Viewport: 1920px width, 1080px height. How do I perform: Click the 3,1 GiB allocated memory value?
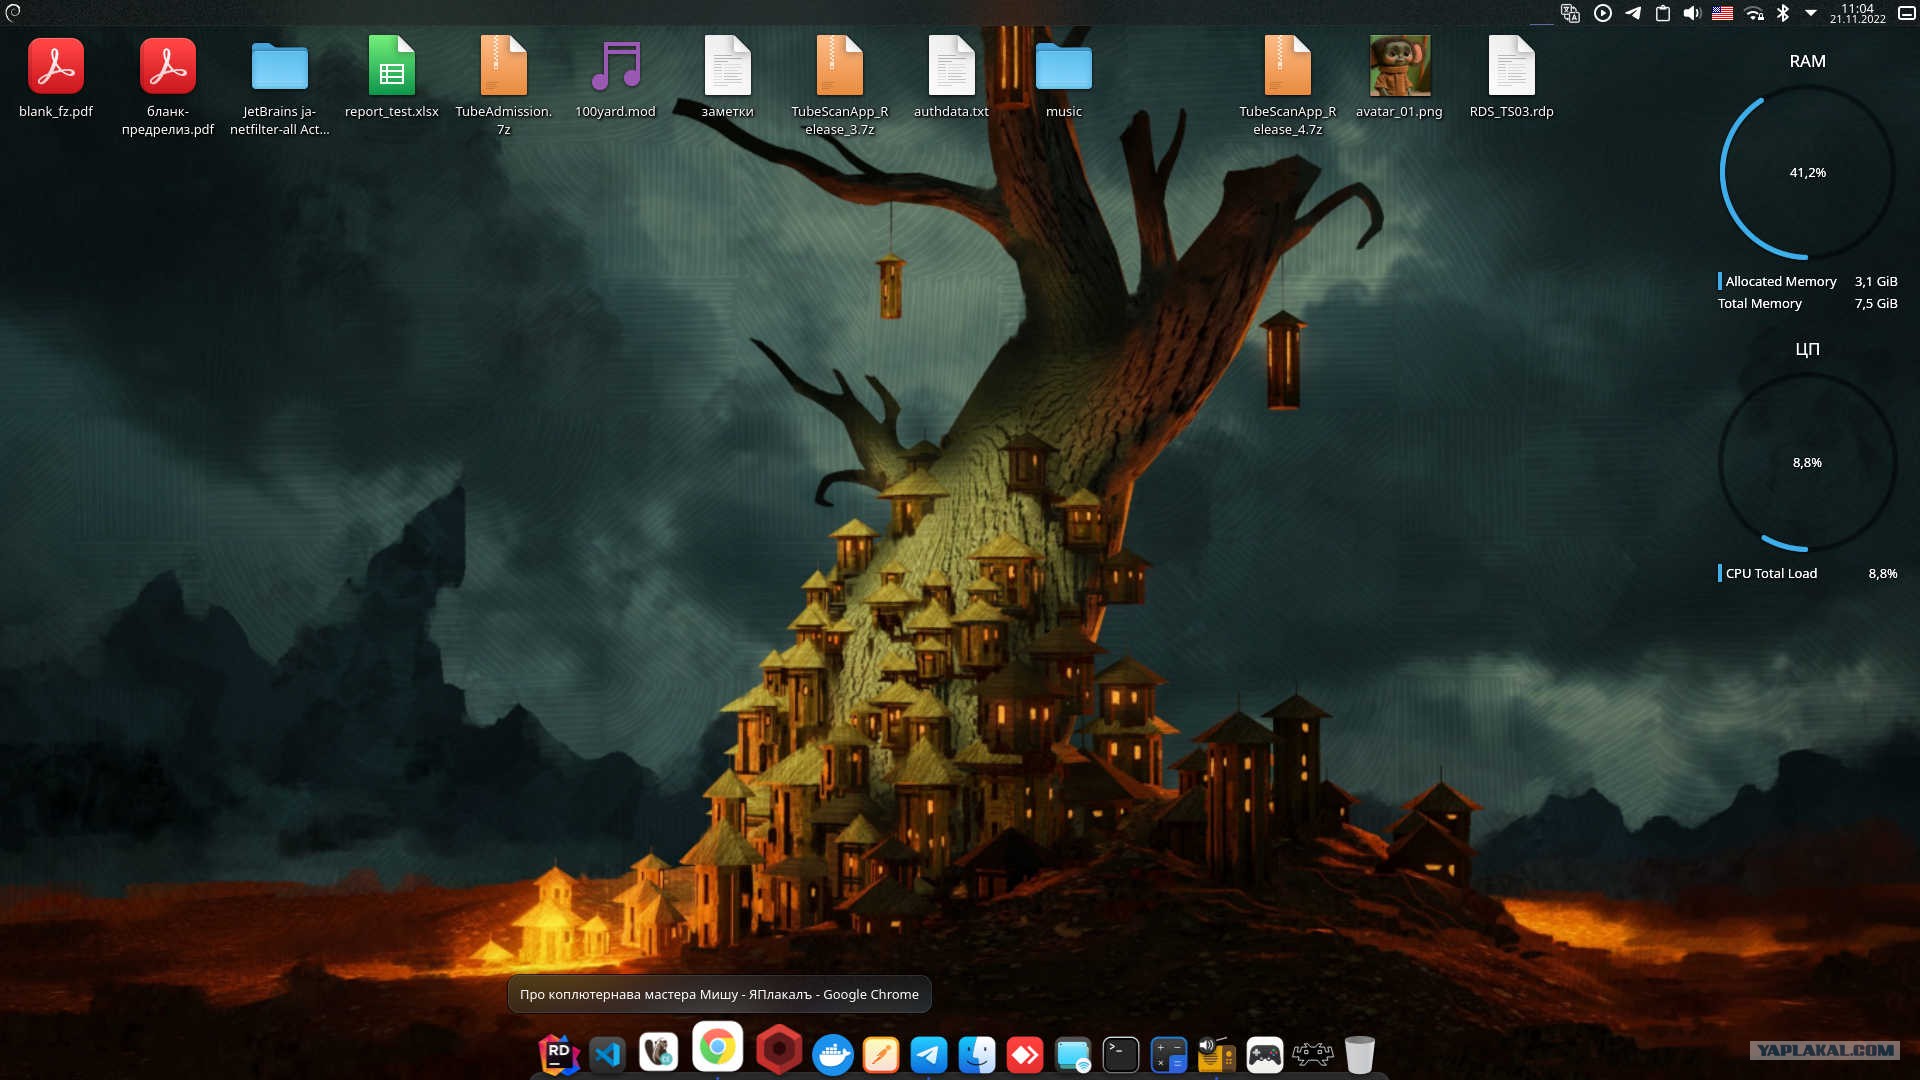click(1876, 282)
